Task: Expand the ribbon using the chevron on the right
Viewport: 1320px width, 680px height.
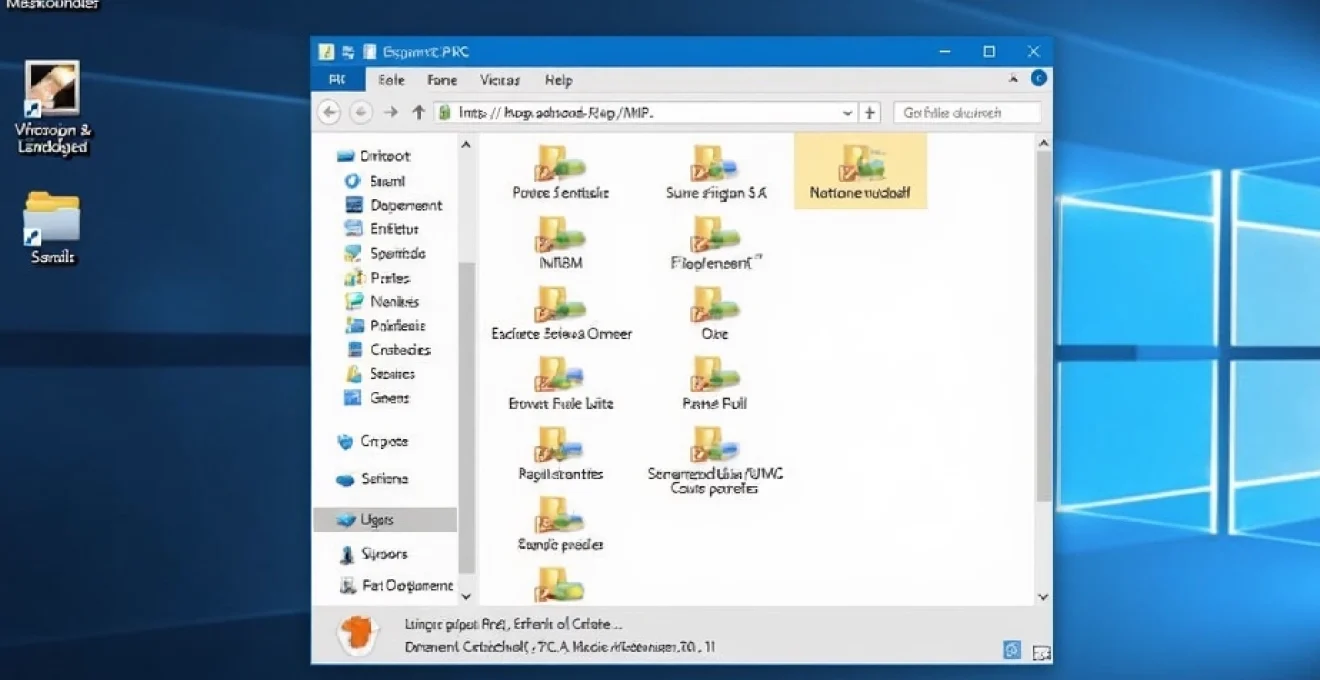Action: (x=1013, y=78)
